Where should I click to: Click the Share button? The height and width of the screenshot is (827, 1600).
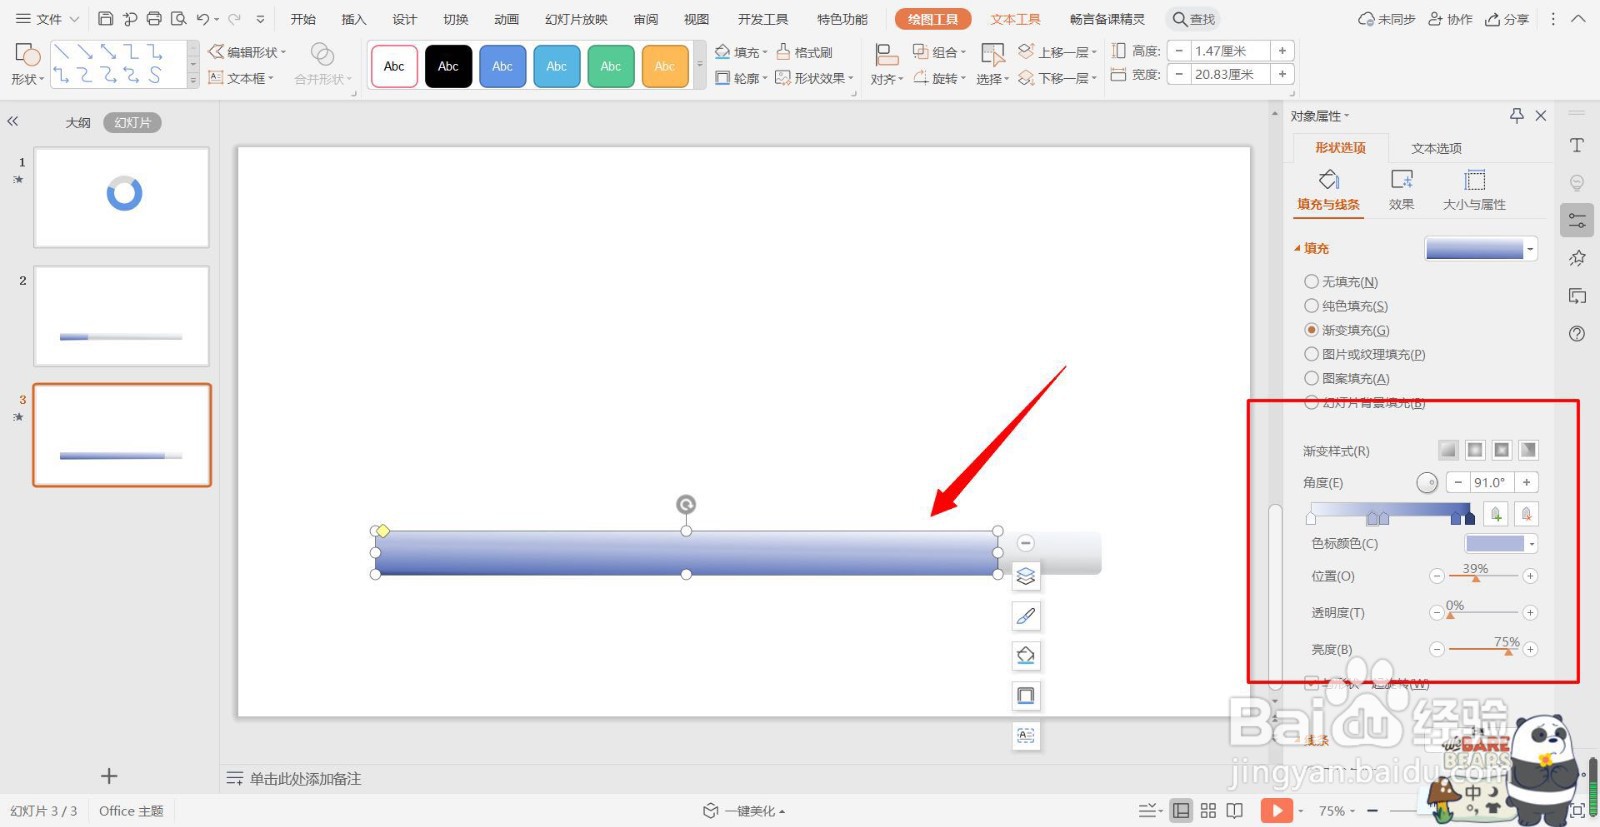coord(1507,19)
